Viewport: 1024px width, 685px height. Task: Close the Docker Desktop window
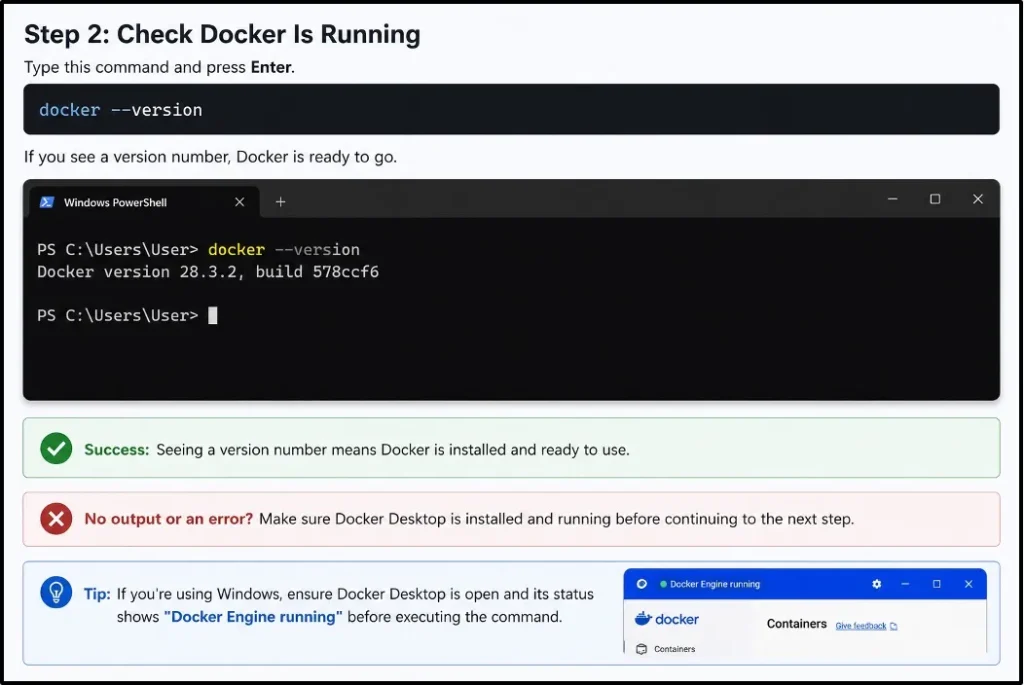click(968, 584)
